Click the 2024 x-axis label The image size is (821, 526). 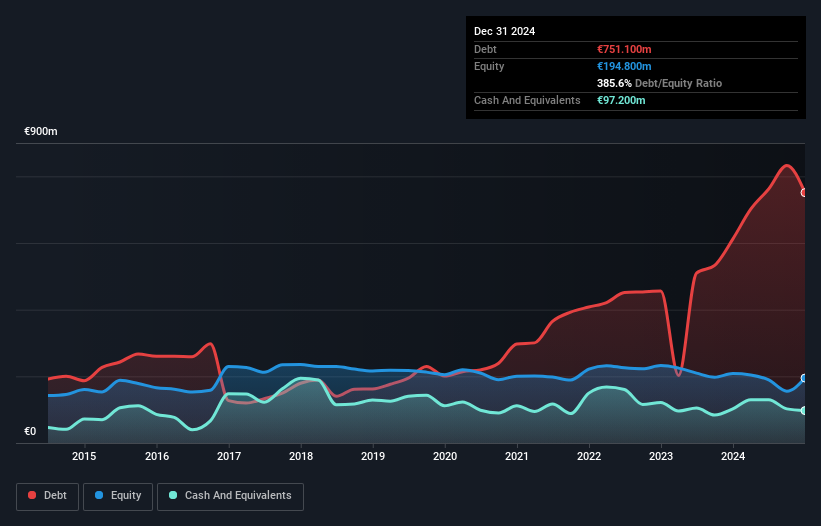pos(733,456)
